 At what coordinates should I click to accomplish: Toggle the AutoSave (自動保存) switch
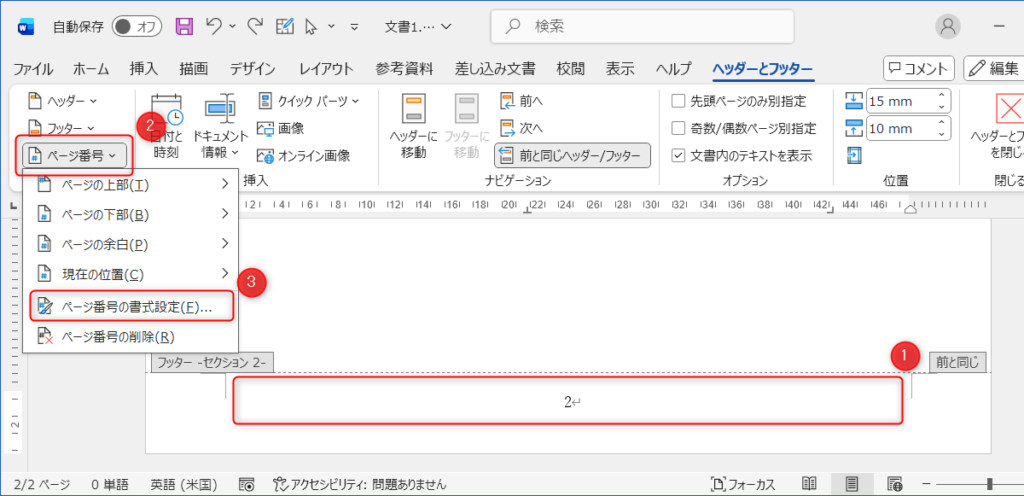(138, 26)
